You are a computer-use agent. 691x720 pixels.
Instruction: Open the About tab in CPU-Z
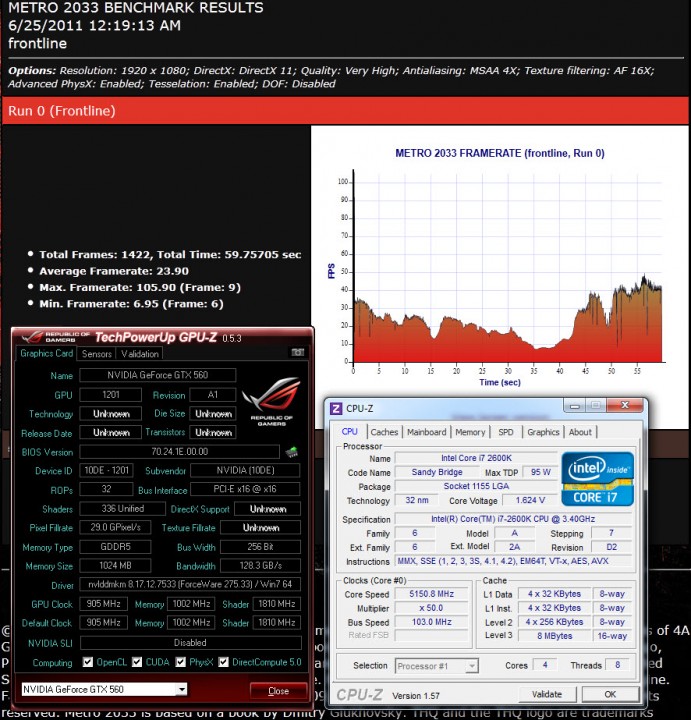click(x=580, y=432)
